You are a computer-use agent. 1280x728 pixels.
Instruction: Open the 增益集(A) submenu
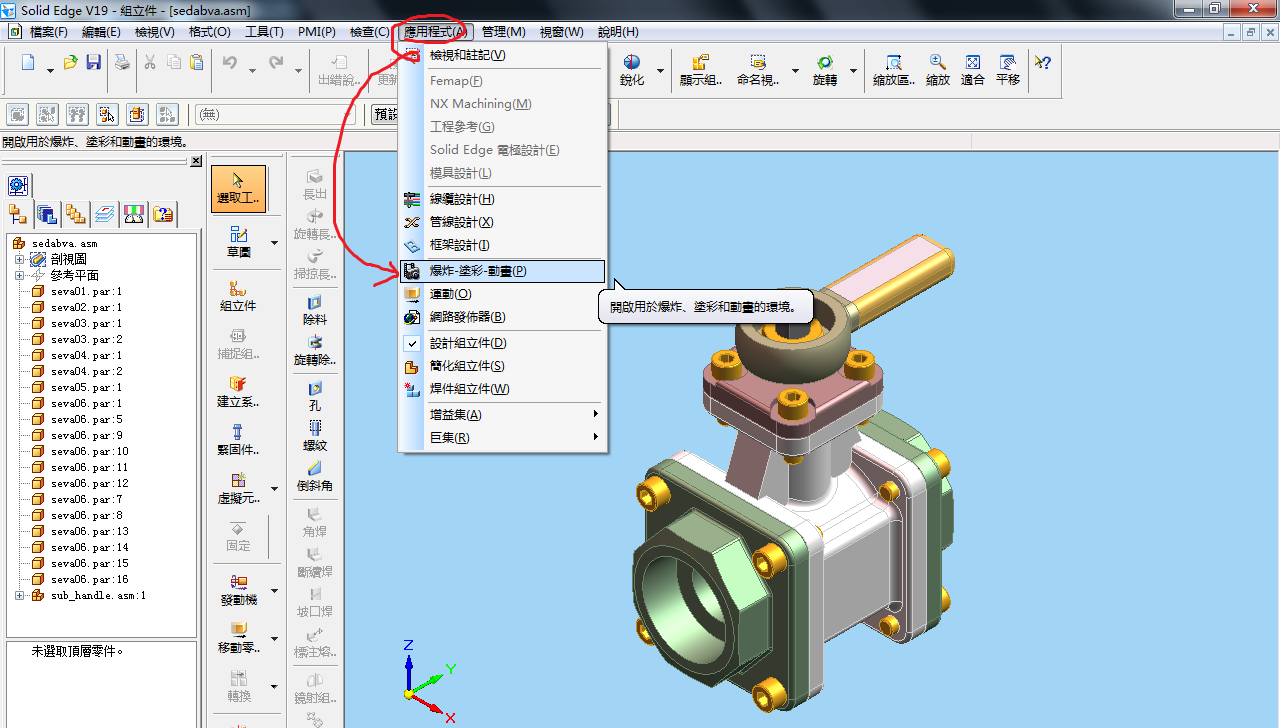502,414
